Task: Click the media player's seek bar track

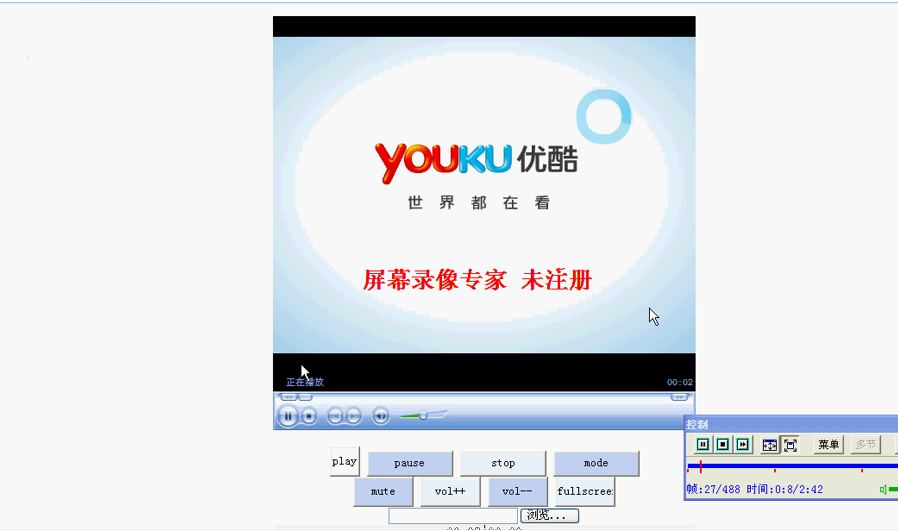Action: coord(484,396)
